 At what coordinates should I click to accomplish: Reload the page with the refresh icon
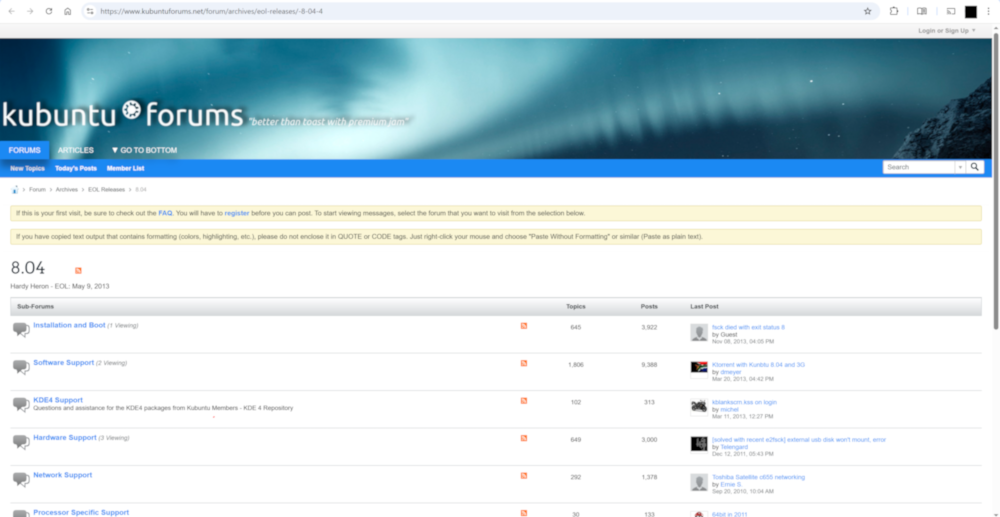pos(48,11)
